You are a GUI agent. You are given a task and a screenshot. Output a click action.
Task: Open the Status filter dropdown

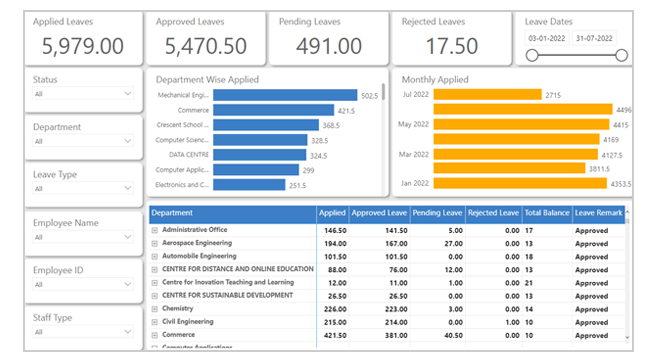pyautogui.click(x=82, y=94)
